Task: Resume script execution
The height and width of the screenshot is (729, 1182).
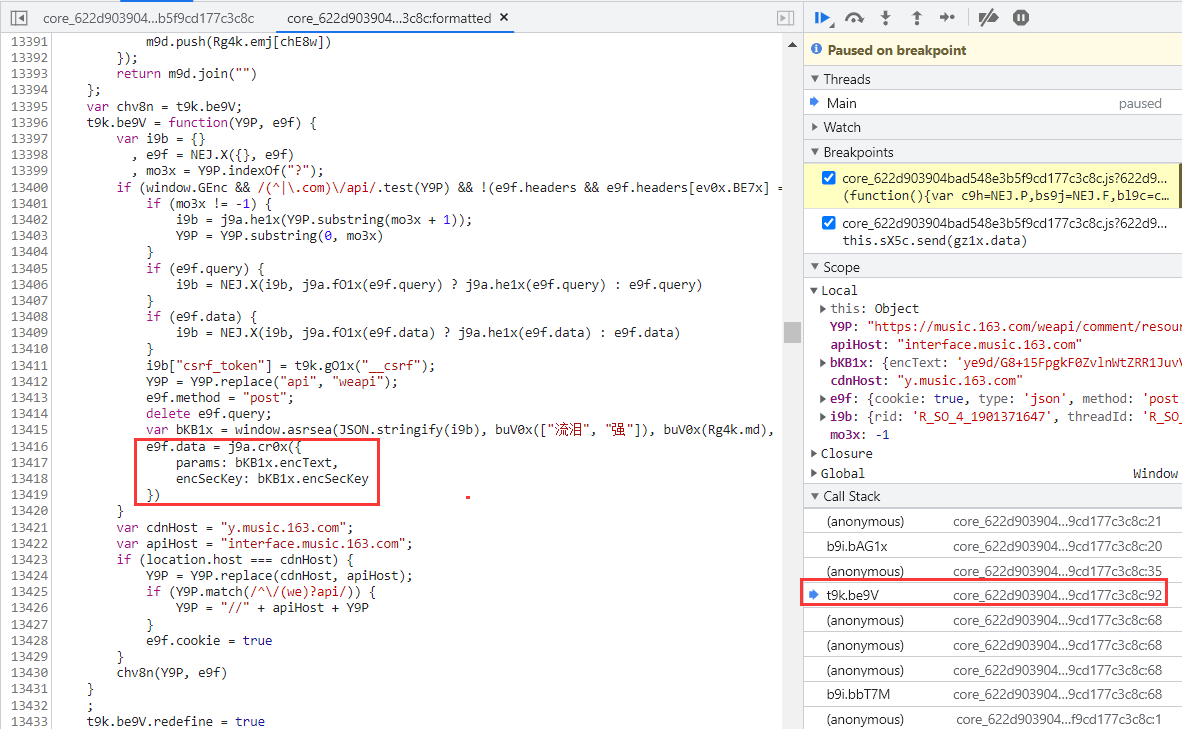Action: tap(823, 17)
